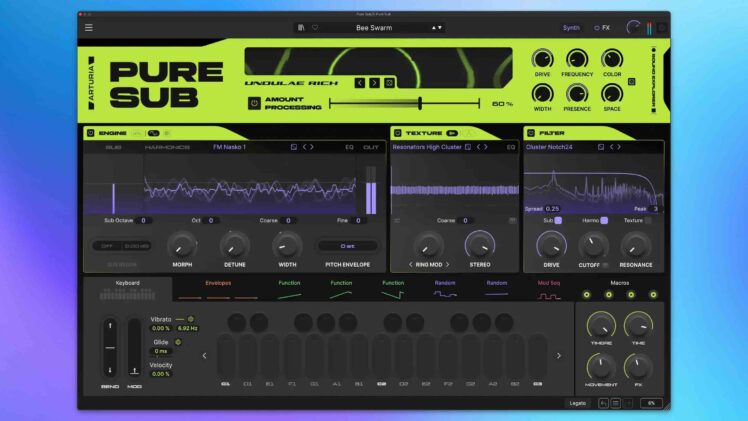Toggle filter routing for Sub
748x421 pixels.
tap(558, 220)
